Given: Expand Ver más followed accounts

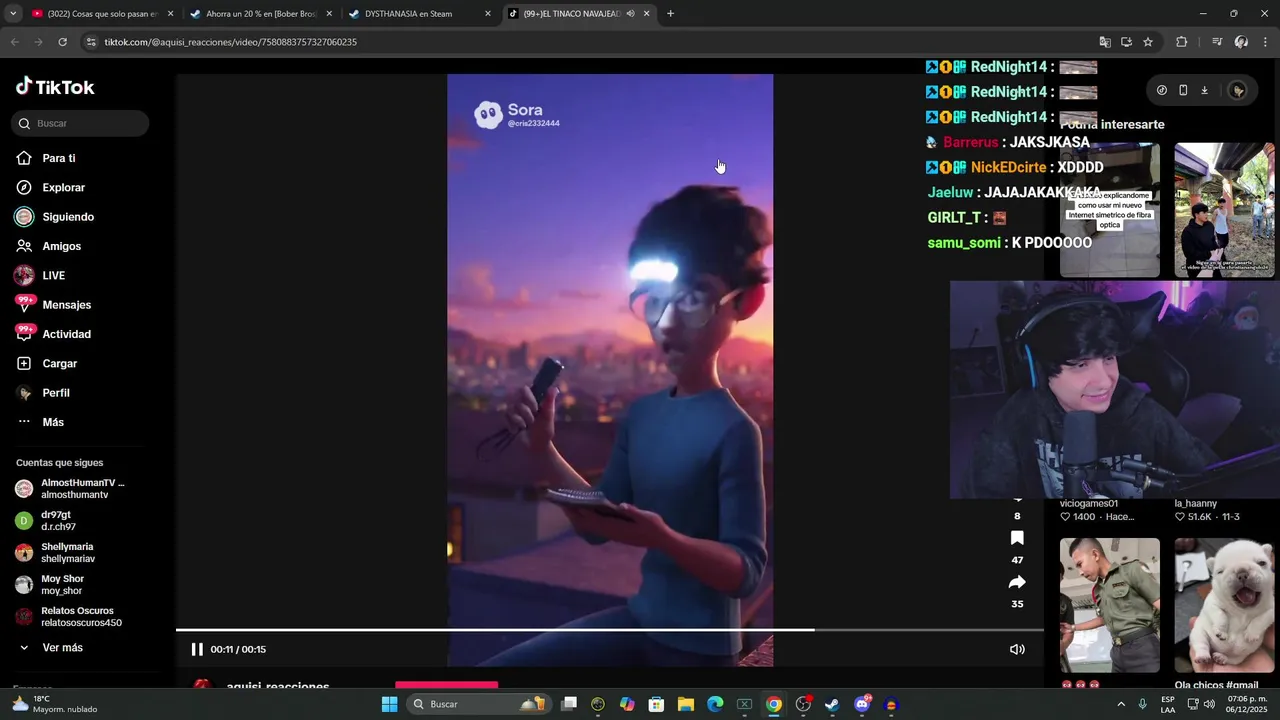Looking at the screenshot, I should coord(50,648).
